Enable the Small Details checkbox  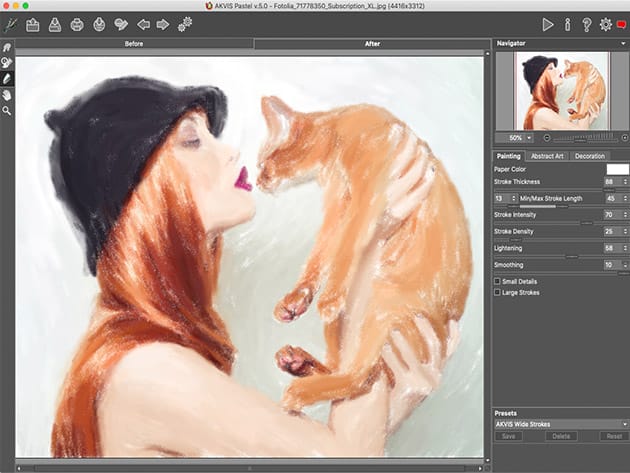(498, 281)
